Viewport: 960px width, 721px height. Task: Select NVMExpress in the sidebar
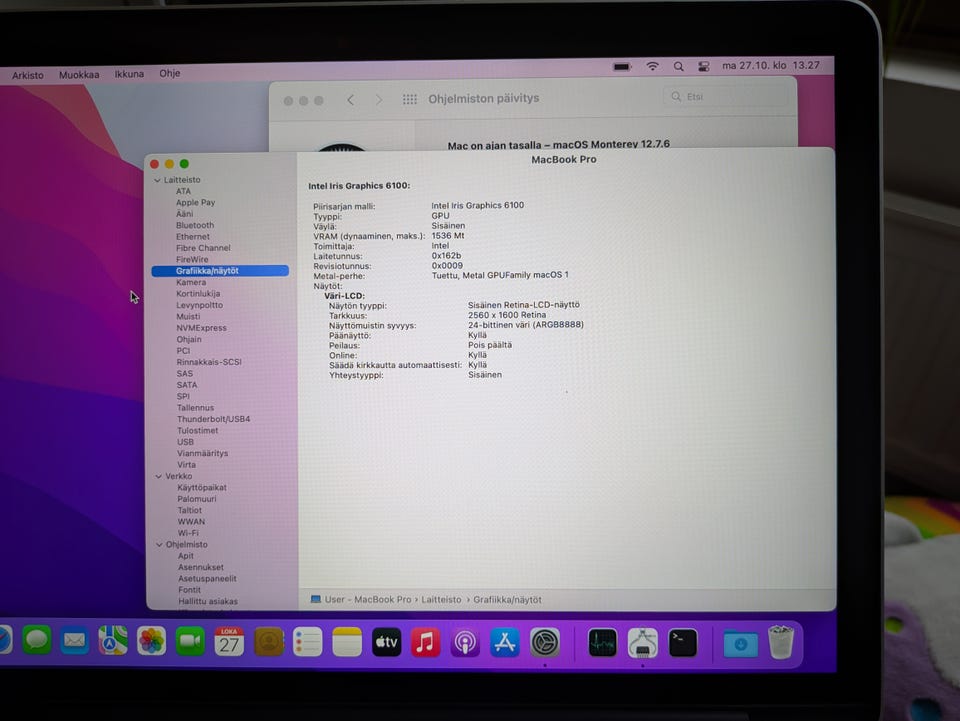(201, 328)
